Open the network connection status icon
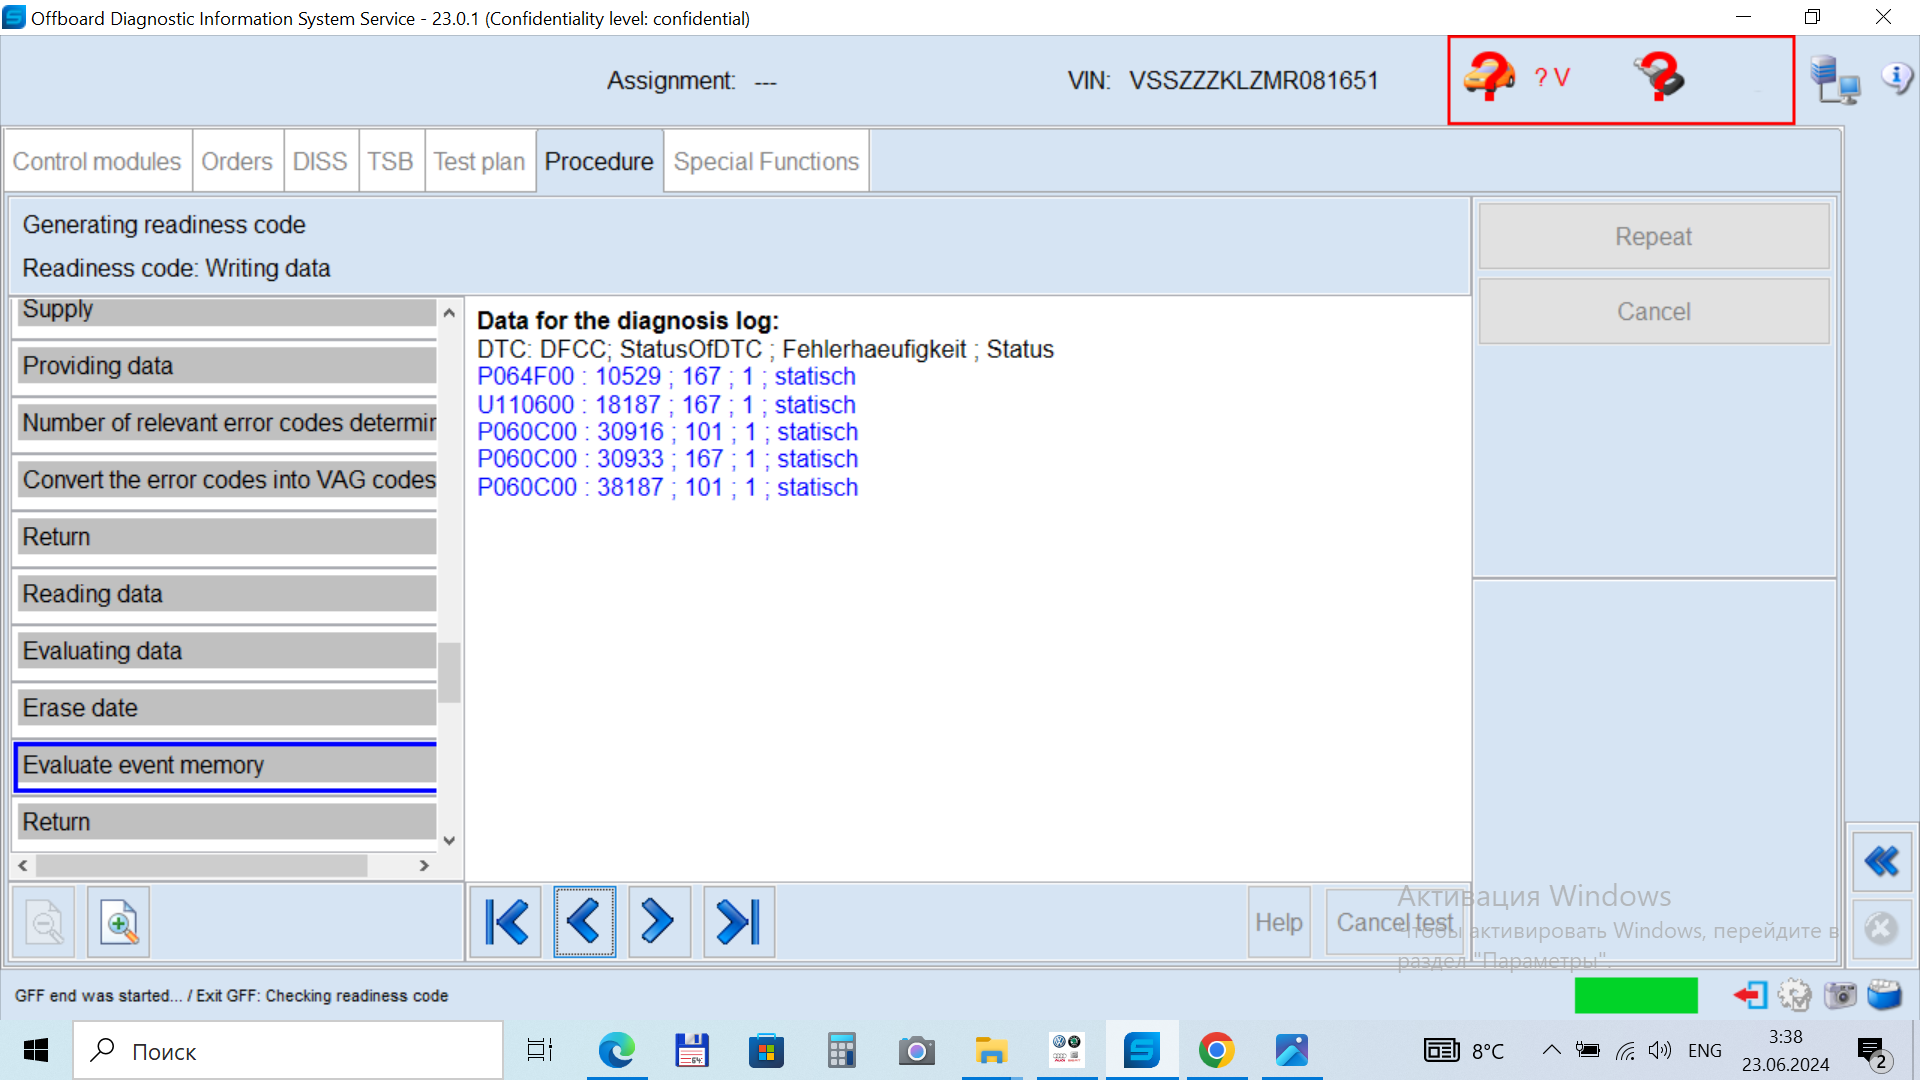 [x=1835, y=80]
